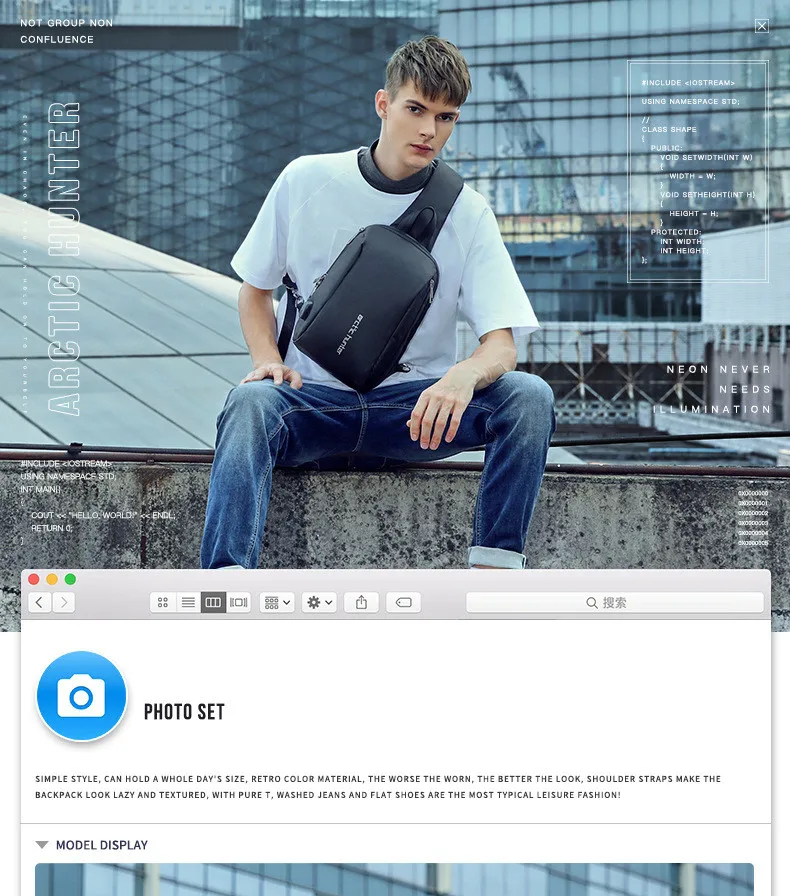
Task: Click the yellow minimize window button
Action: point(52,579)
